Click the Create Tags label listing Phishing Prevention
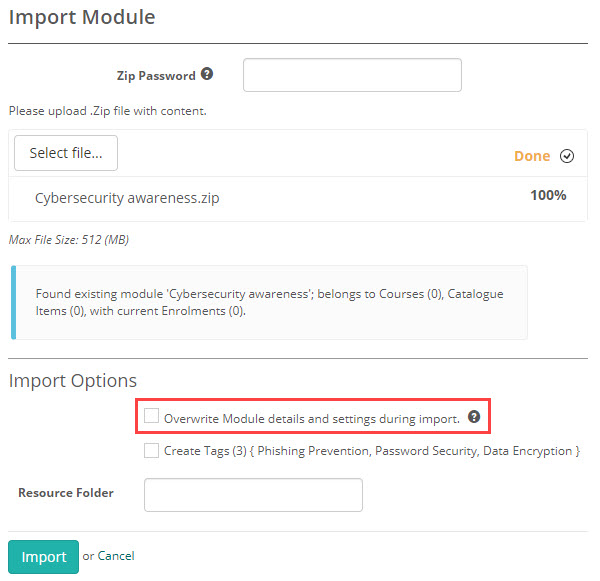Viewport: 600px width, 581px height. tap(371, 452)
